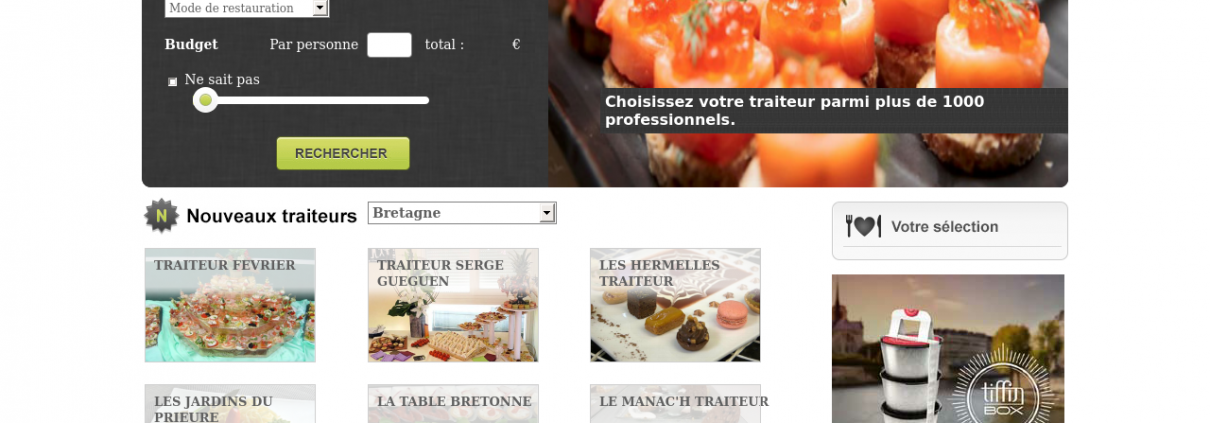The height and width of the screenshot is (423, 1210).
Task: Open Les Jardins du Prieure listing
Action: point(230,404)
